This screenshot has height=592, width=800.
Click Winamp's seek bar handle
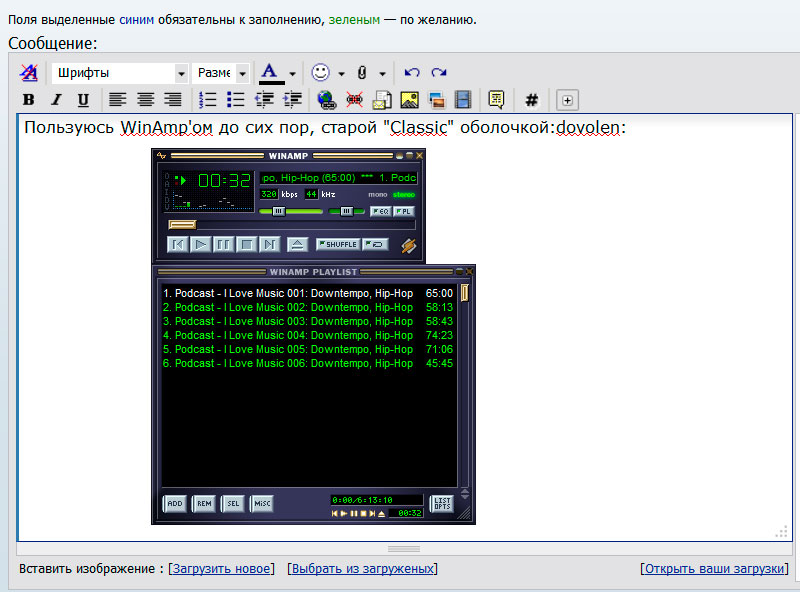[x=182, y=225]
